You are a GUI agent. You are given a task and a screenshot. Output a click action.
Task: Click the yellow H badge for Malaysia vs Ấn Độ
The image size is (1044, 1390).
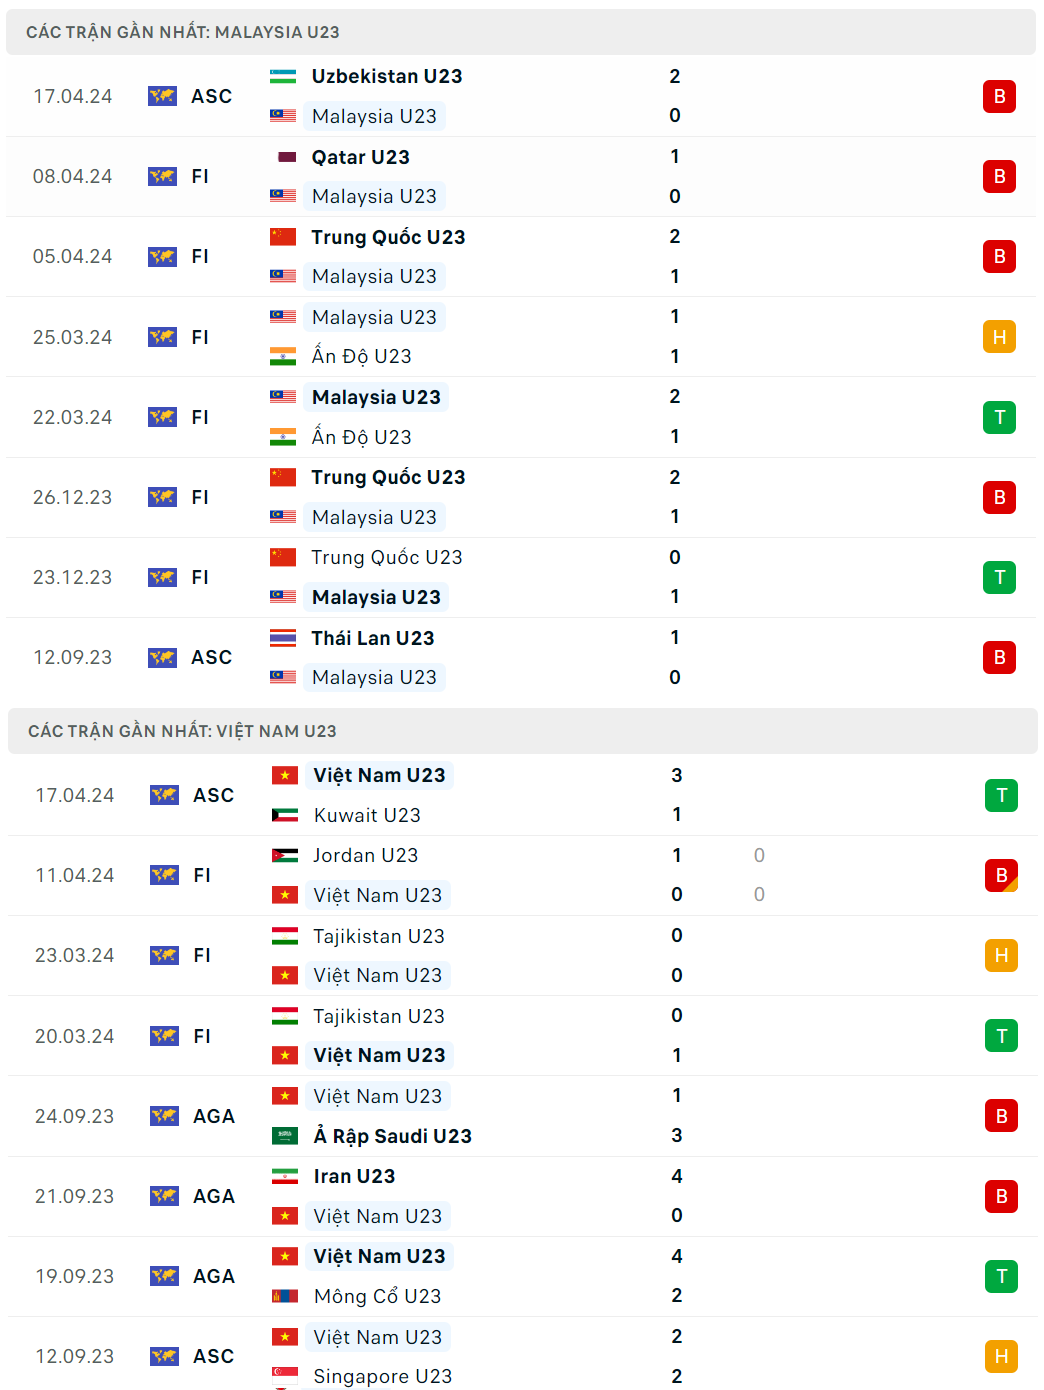999,337
